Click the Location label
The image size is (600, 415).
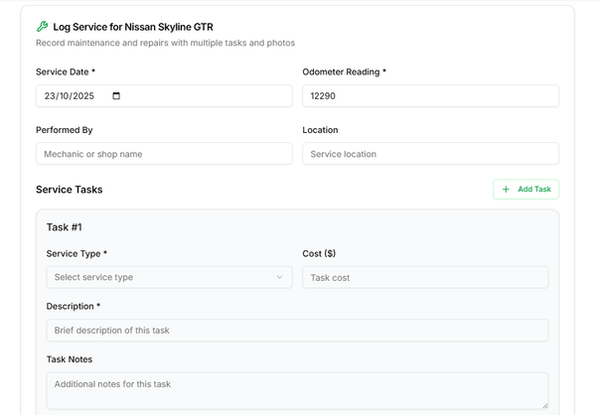[320, 130]
